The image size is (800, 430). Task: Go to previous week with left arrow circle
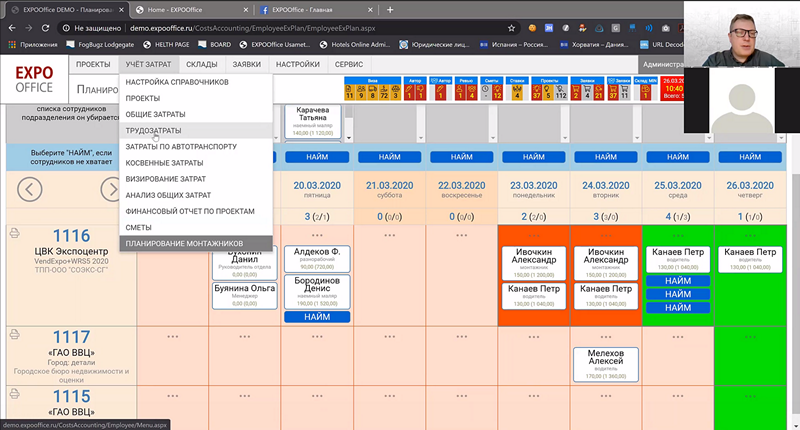30,189
